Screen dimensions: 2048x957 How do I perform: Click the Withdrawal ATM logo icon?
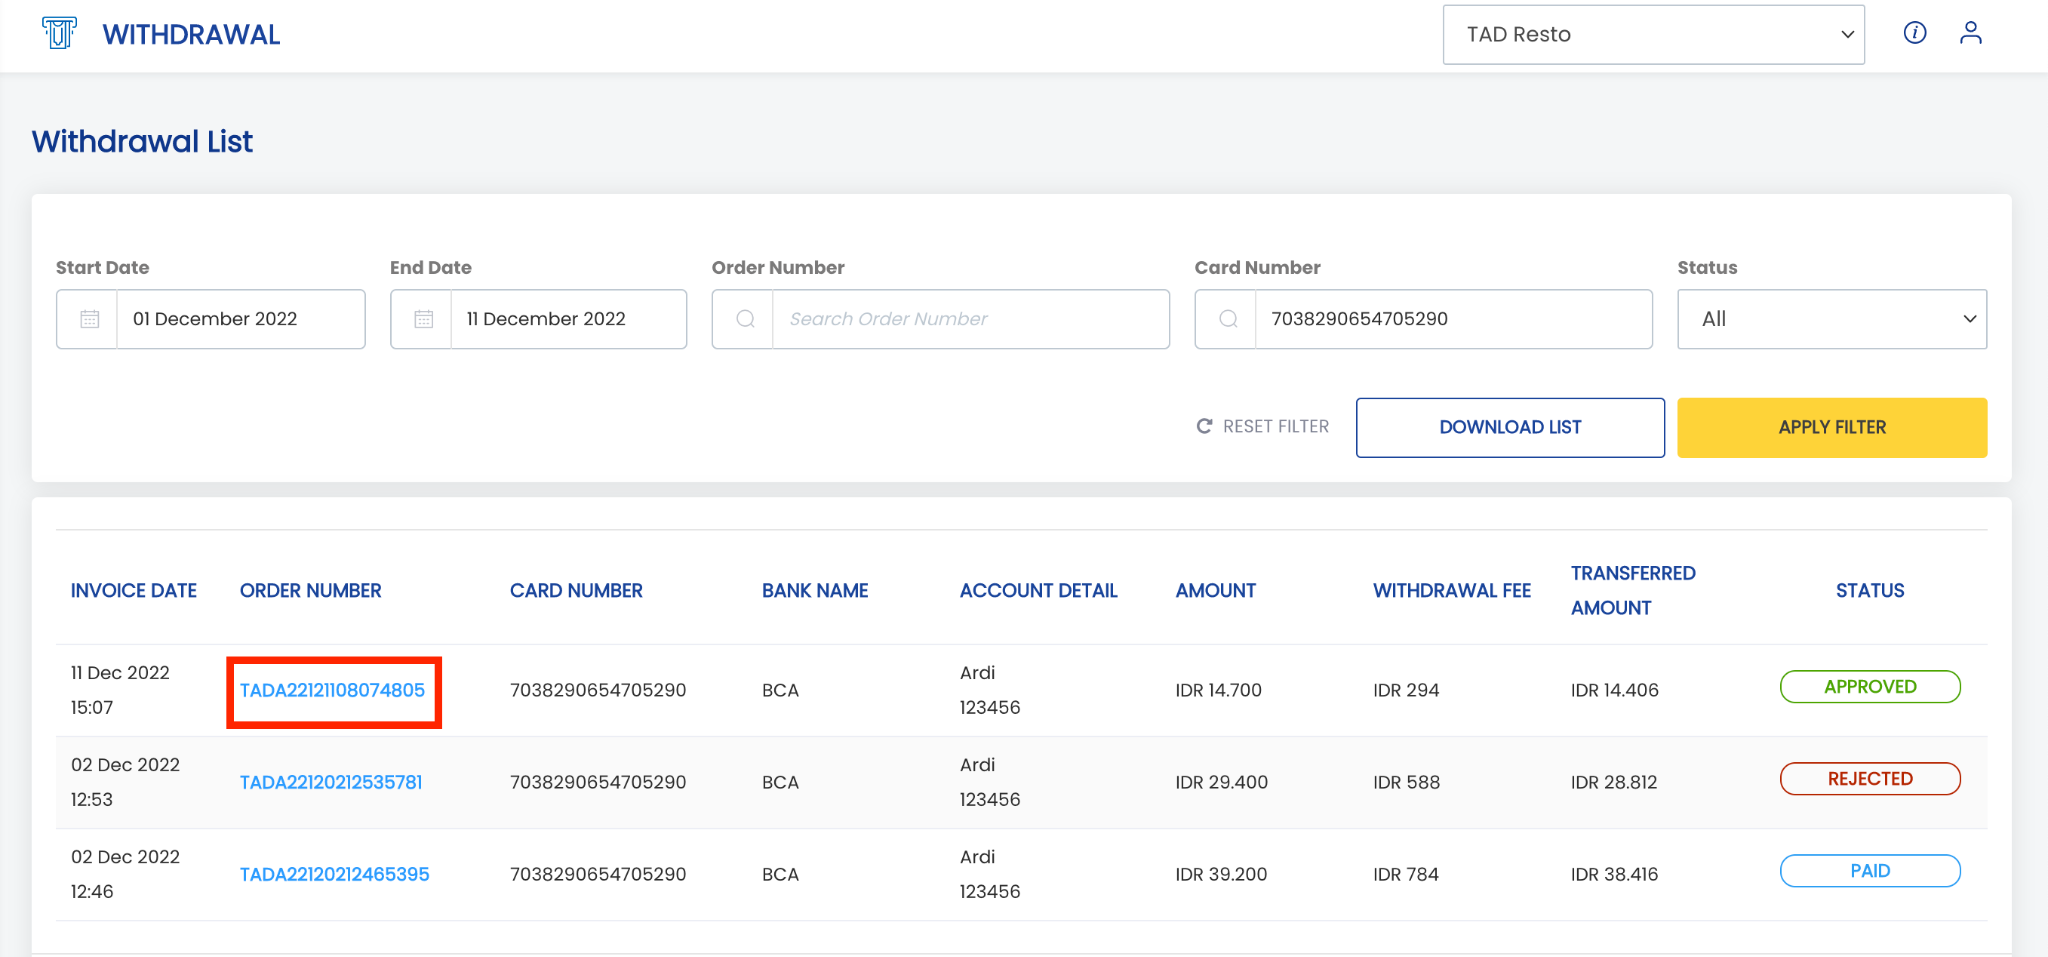(59, 34)
